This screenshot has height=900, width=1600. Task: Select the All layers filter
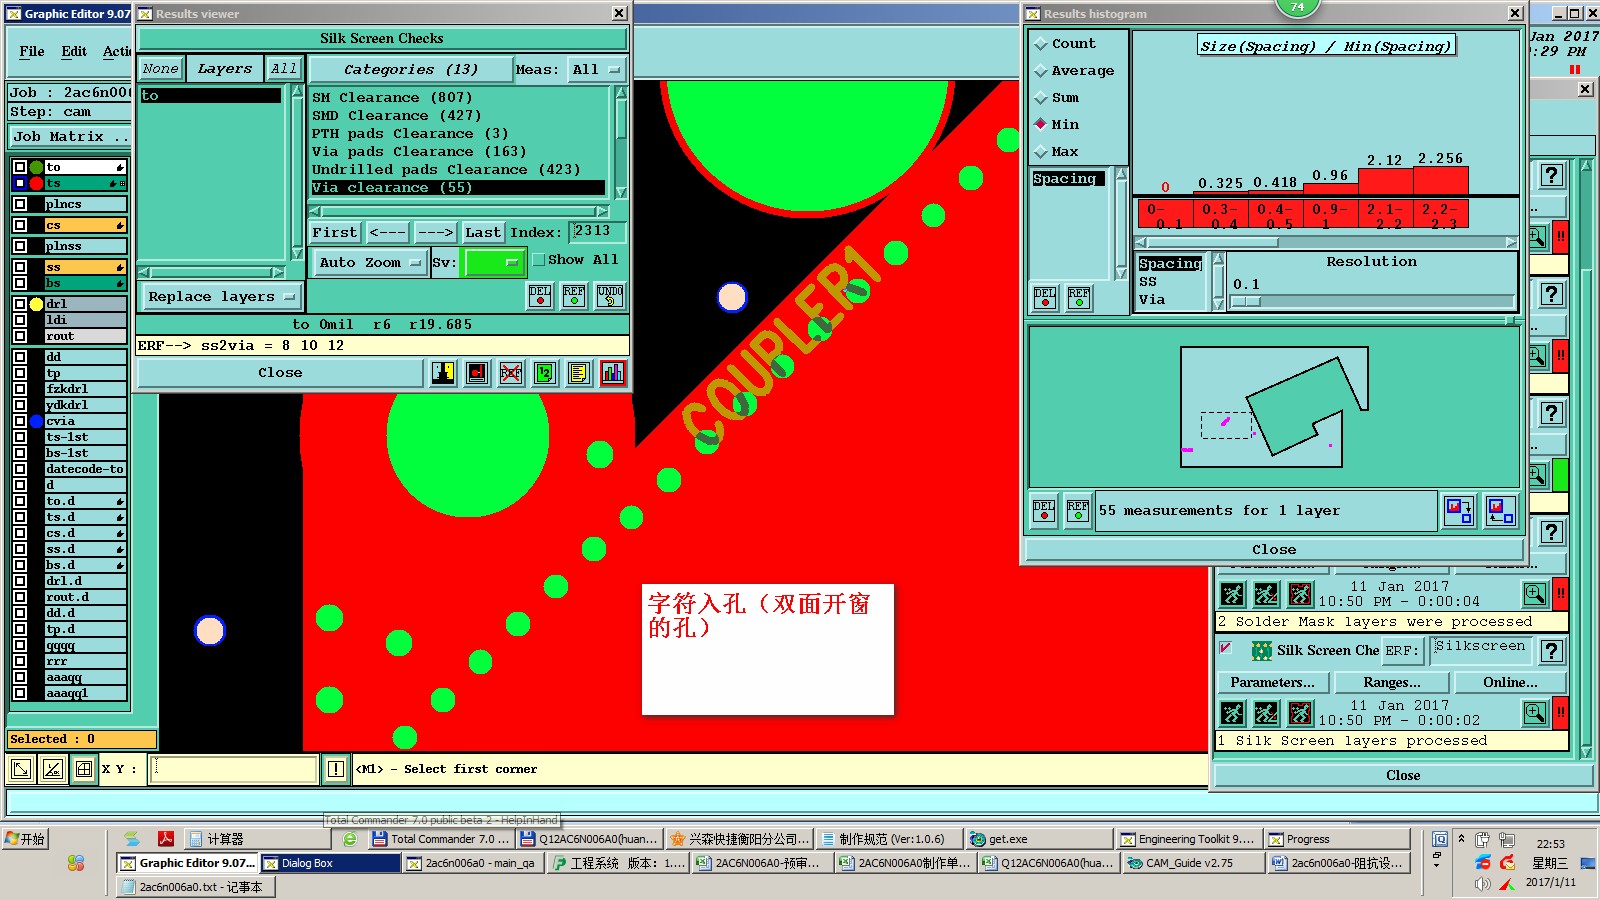(284, 69)
